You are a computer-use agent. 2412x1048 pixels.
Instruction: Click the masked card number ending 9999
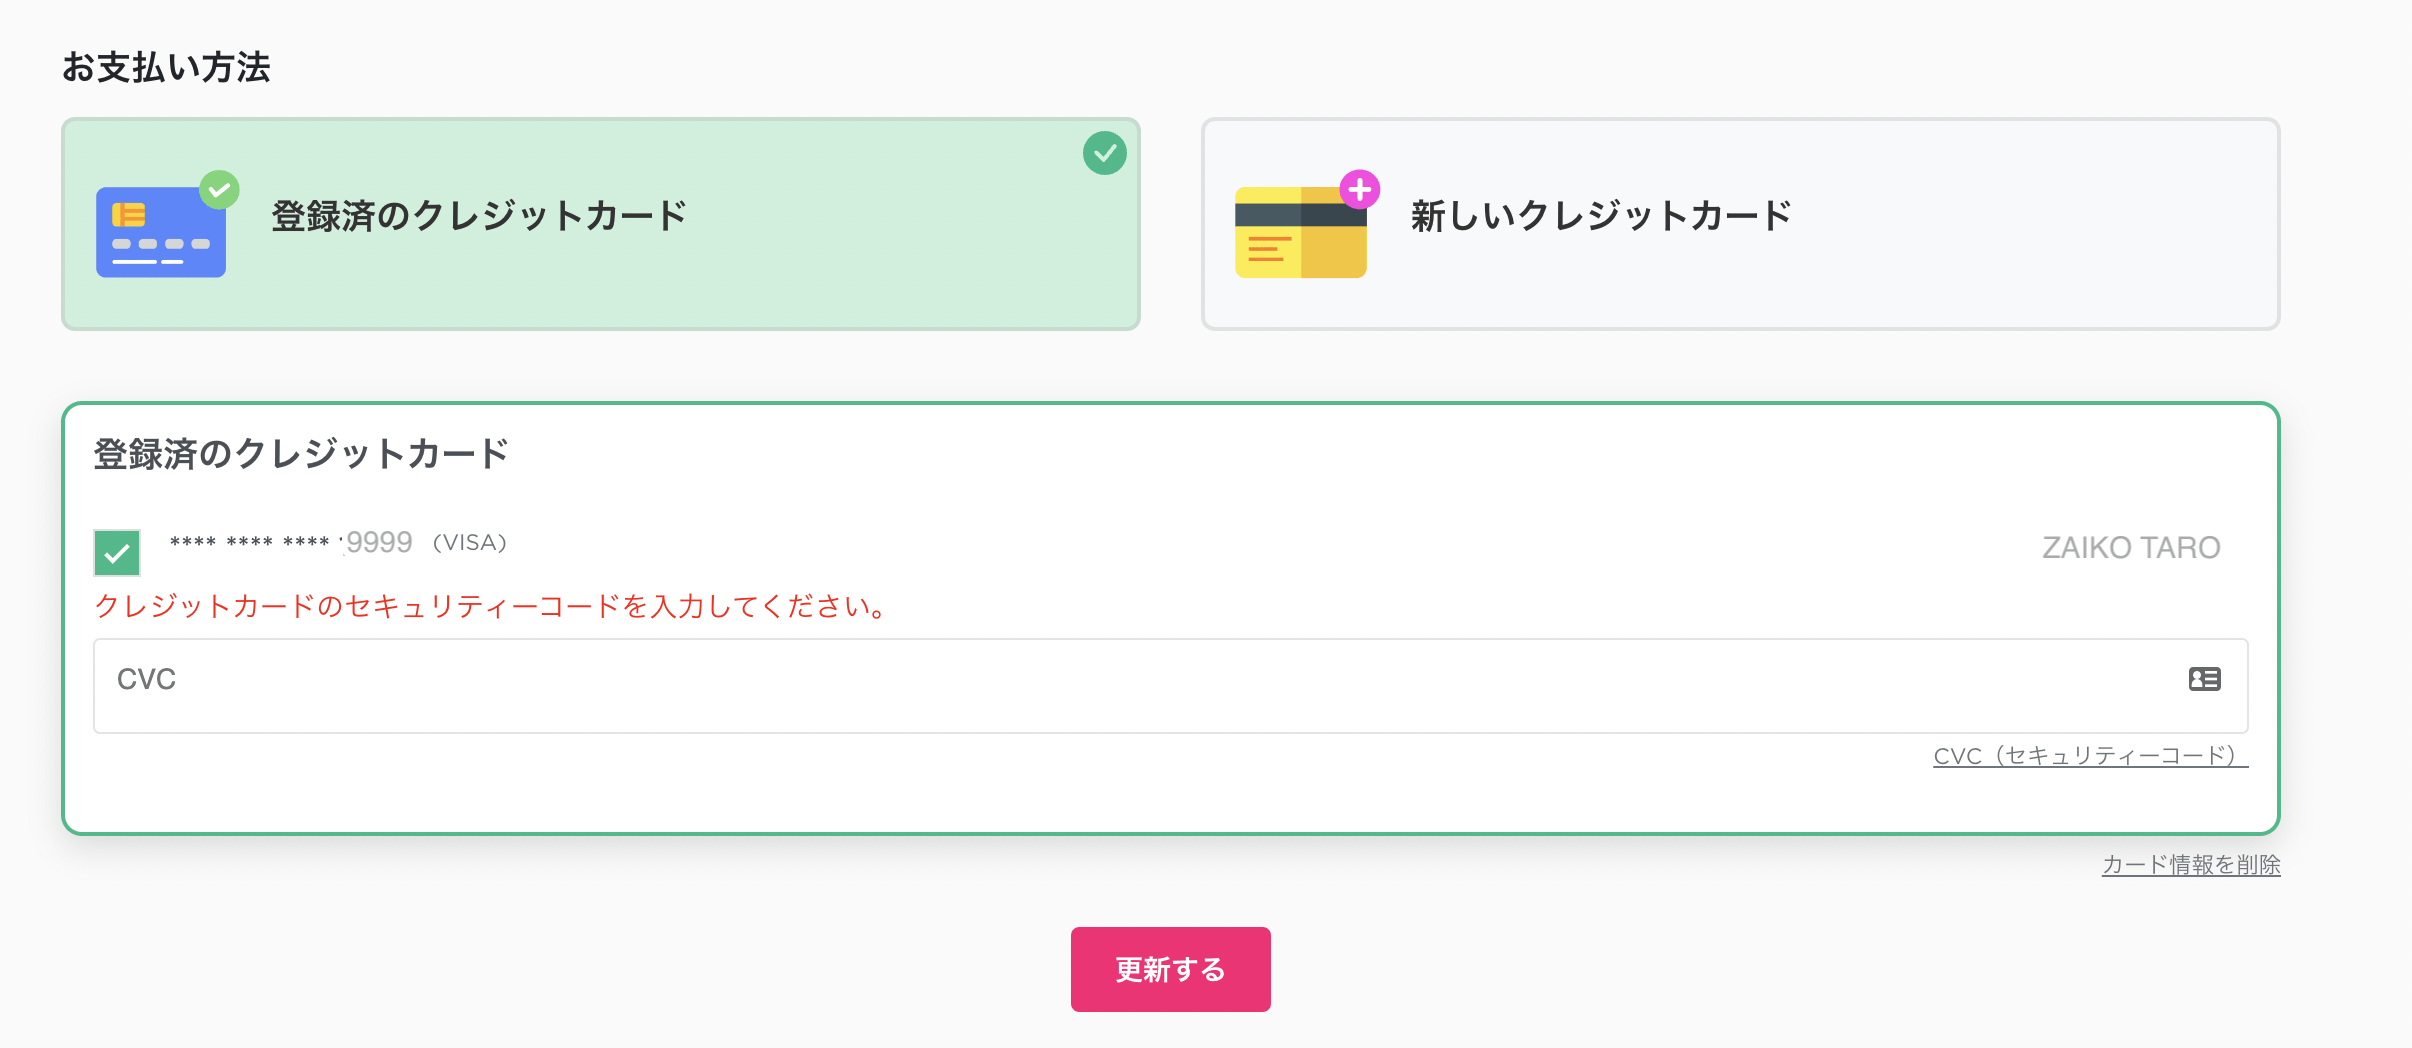click(x=291, y=542)
